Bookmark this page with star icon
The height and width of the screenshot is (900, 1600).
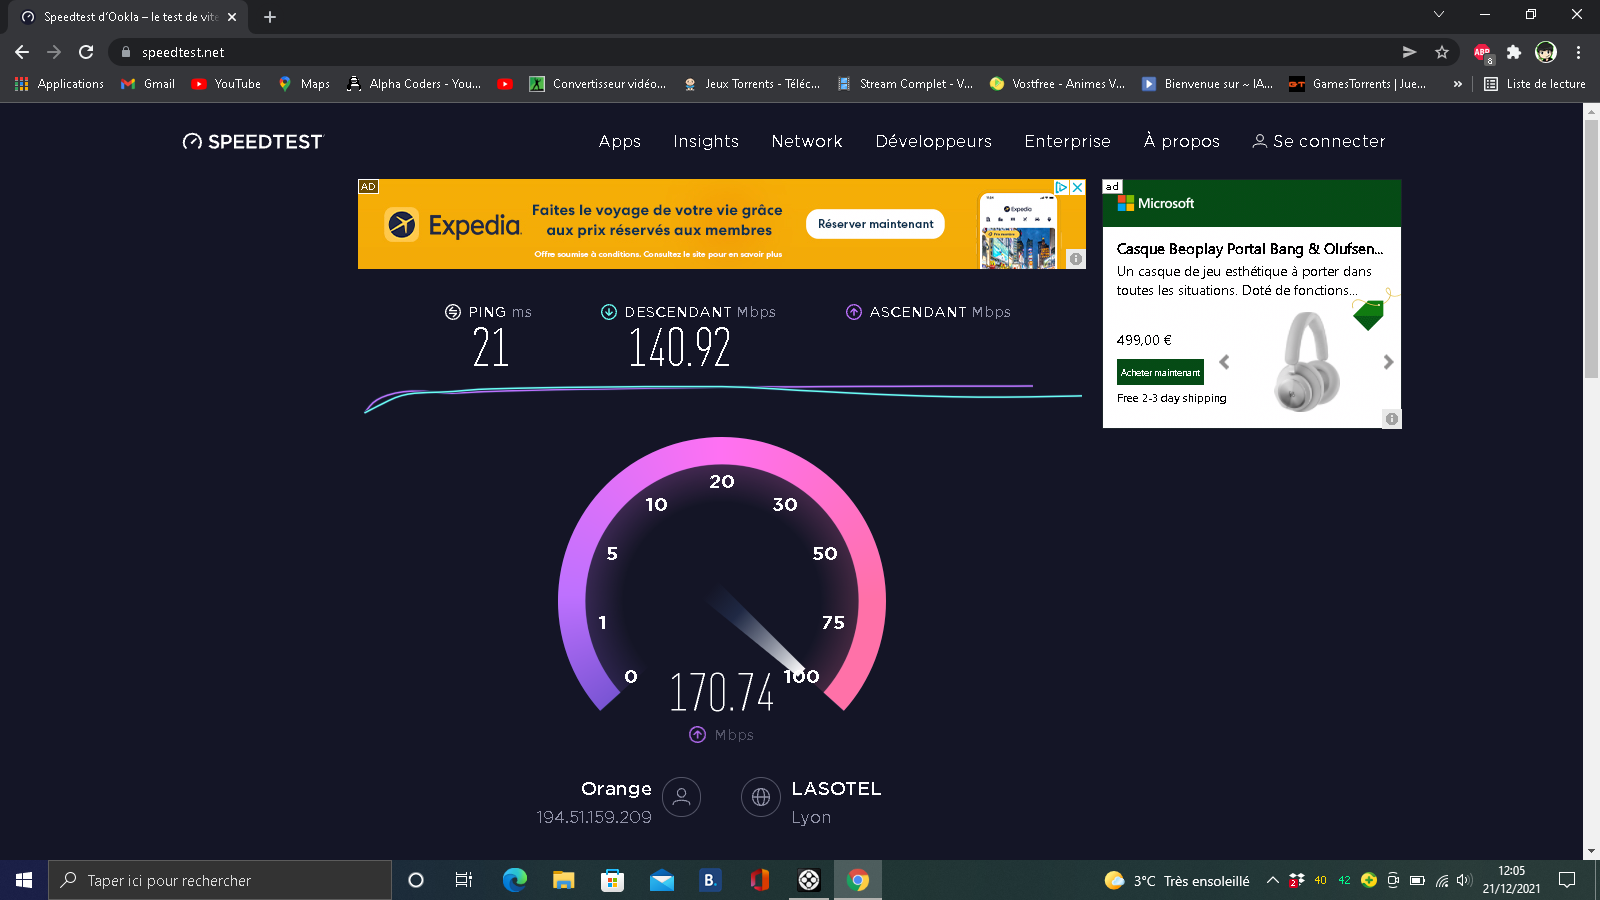coord(1442,52)
